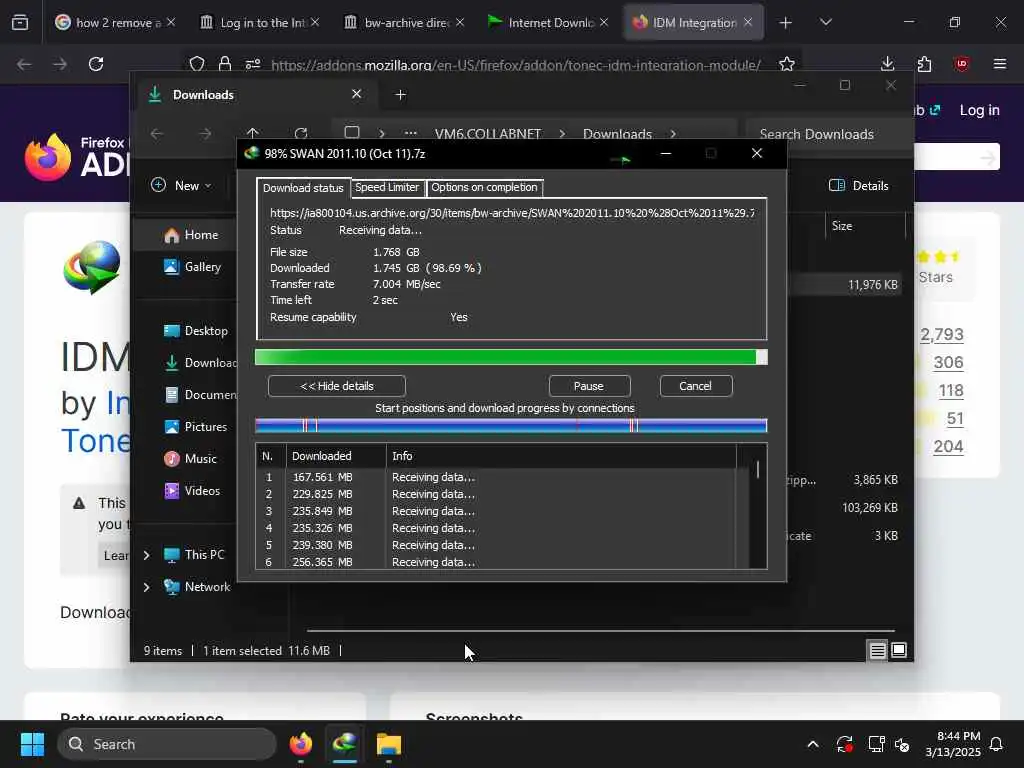1024x768 pixels.
Task: Click File Explorer forward arrow
Action: 205,134
